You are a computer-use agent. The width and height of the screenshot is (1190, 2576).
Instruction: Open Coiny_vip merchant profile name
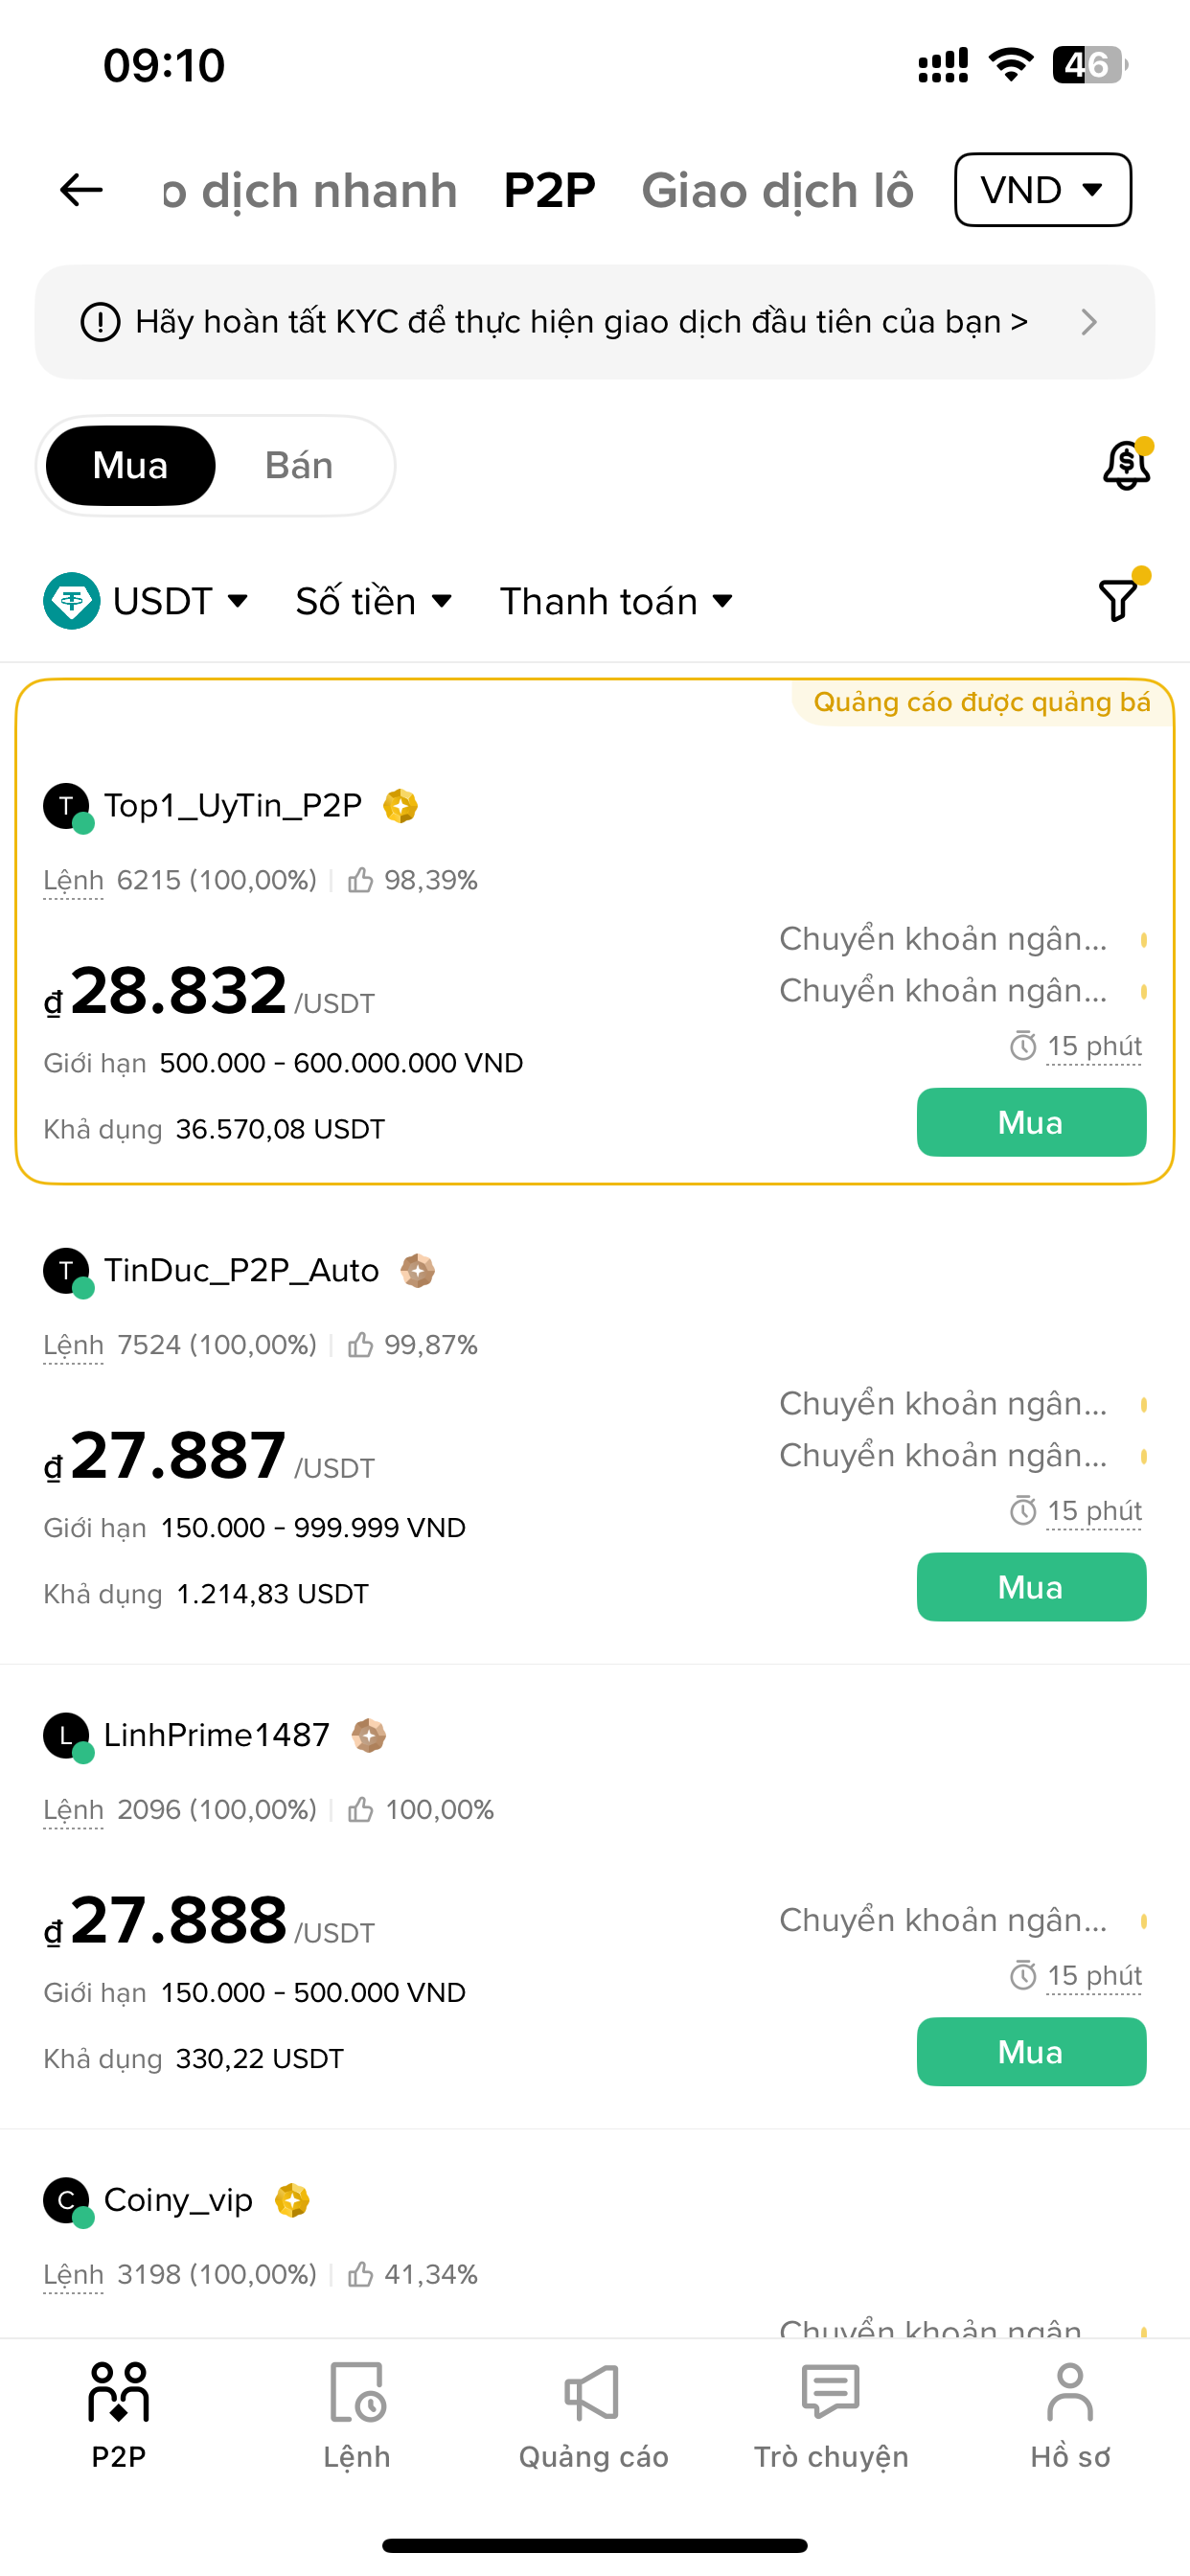[178, 2200]
